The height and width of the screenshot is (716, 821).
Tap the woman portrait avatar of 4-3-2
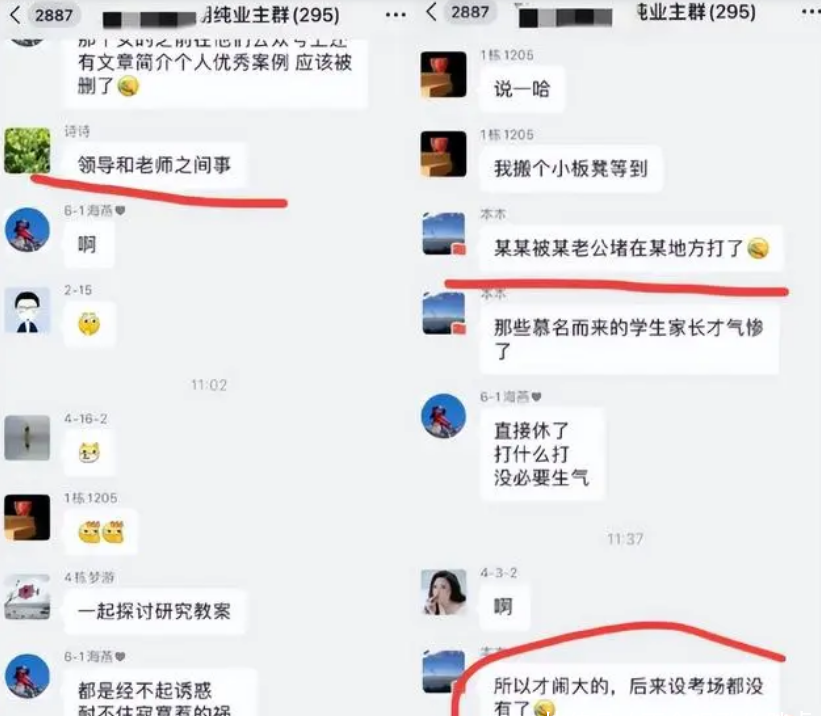[444, 592]
